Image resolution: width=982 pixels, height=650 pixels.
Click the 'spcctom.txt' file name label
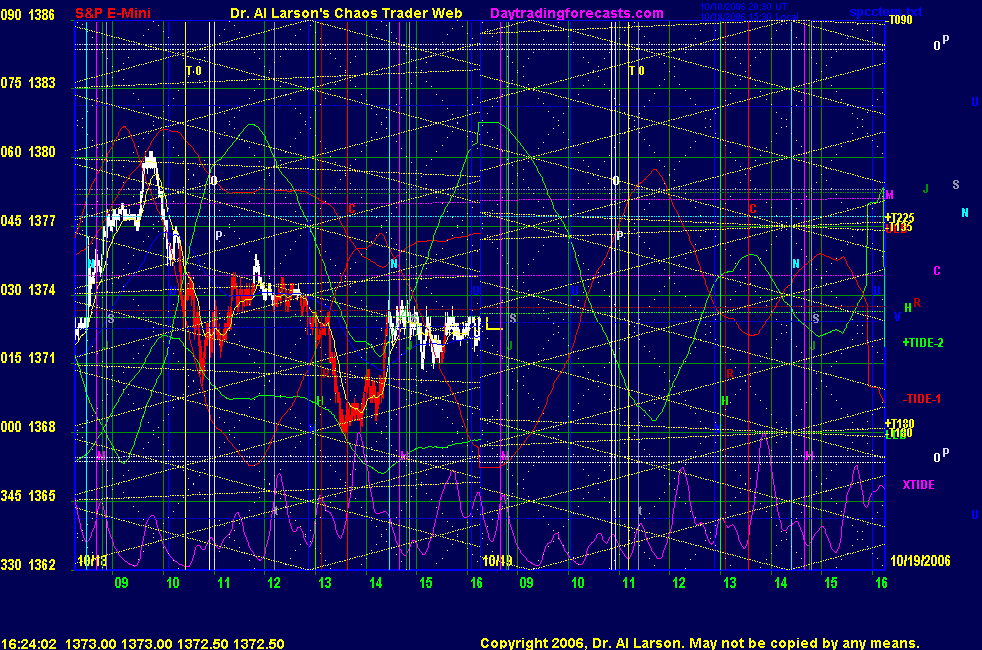886,11
